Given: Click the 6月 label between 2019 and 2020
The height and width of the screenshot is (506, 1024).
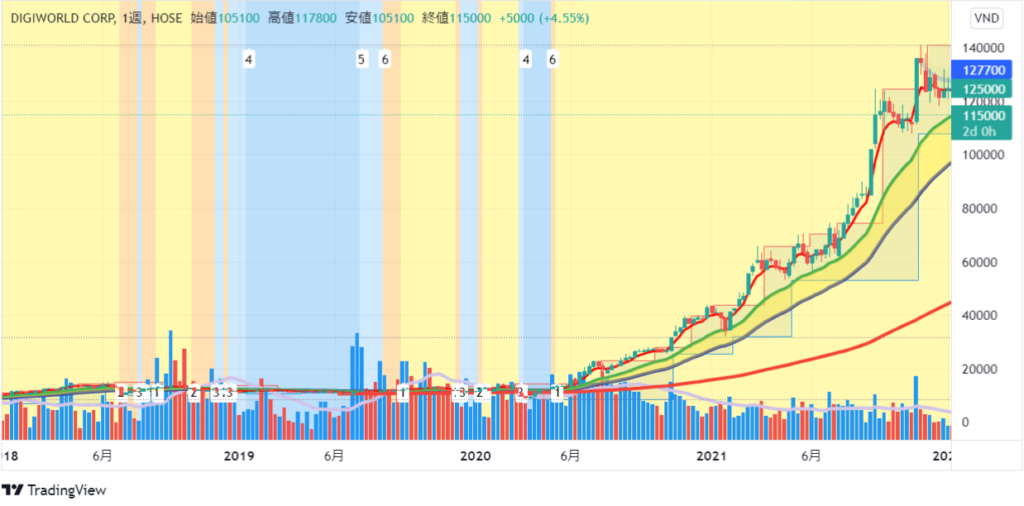Looking at the screenshot, I should click(x=334, y=456).
